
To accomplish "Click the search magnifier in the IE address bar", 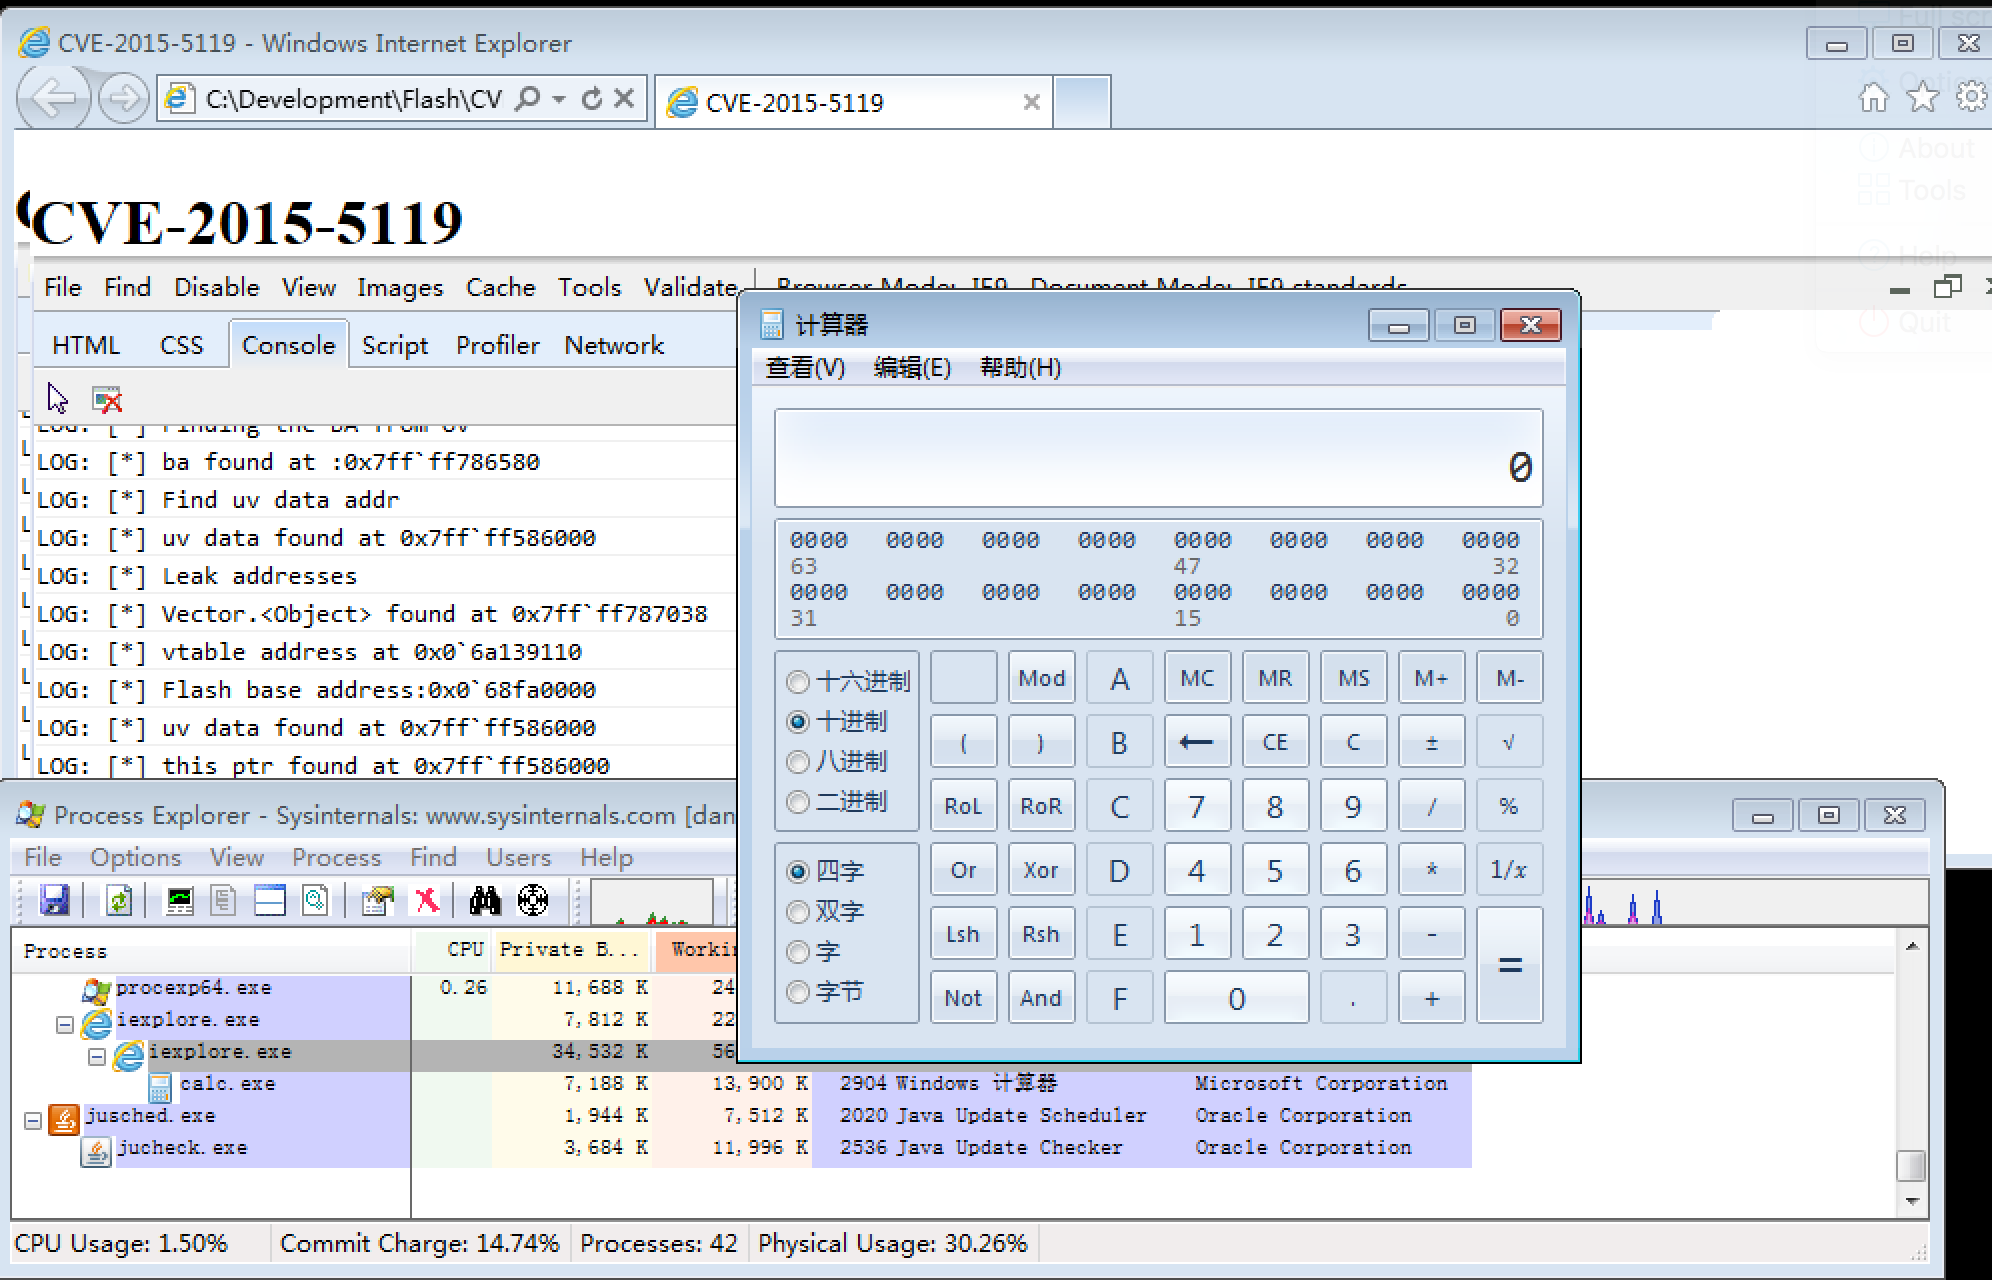I will pos(527,98).
